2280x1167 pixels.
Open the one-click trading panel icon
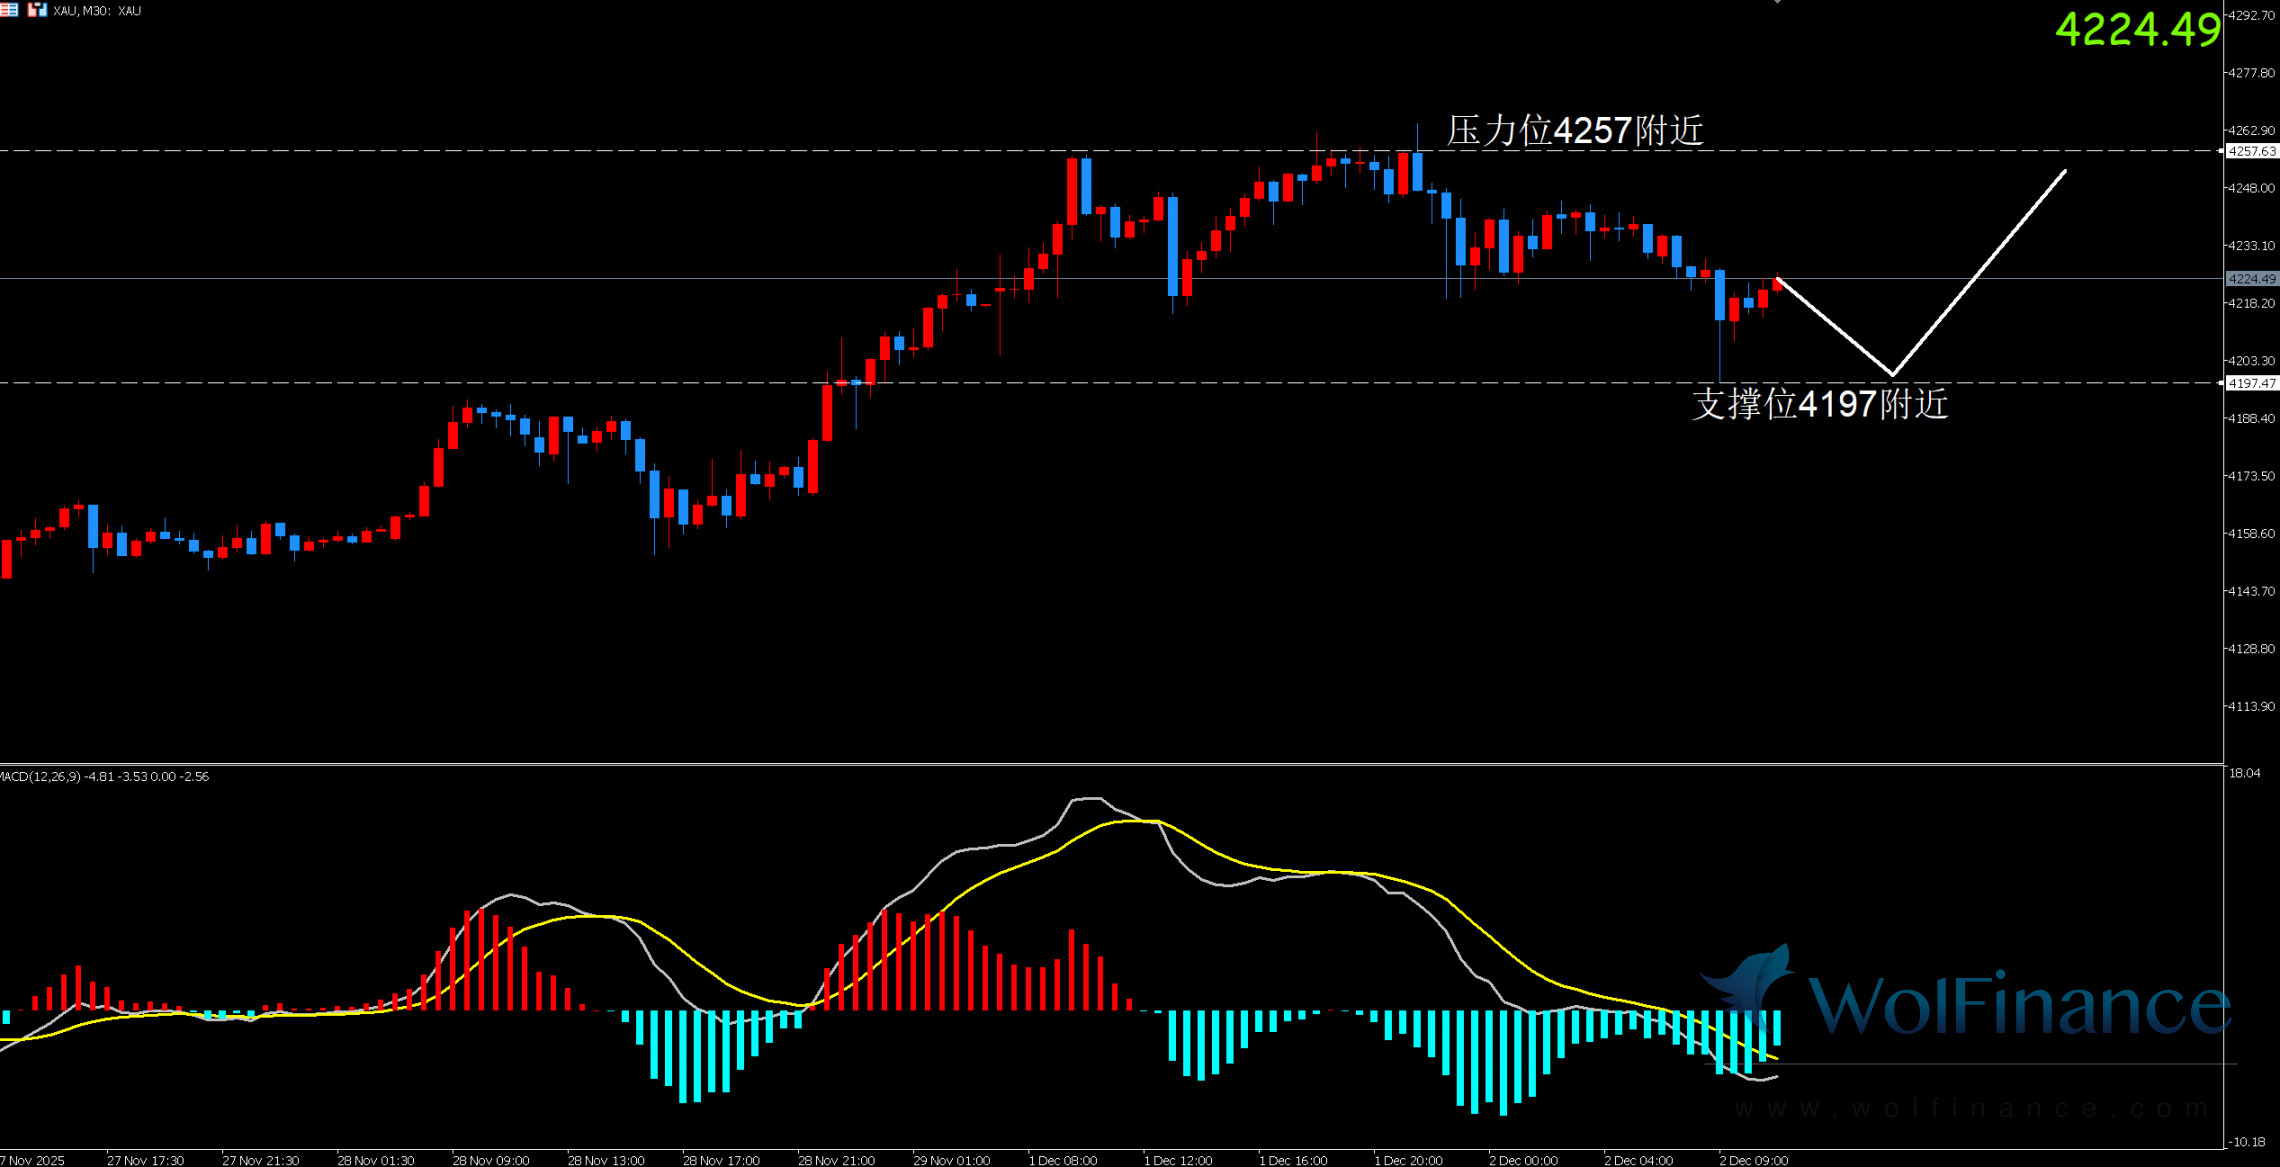37,10
